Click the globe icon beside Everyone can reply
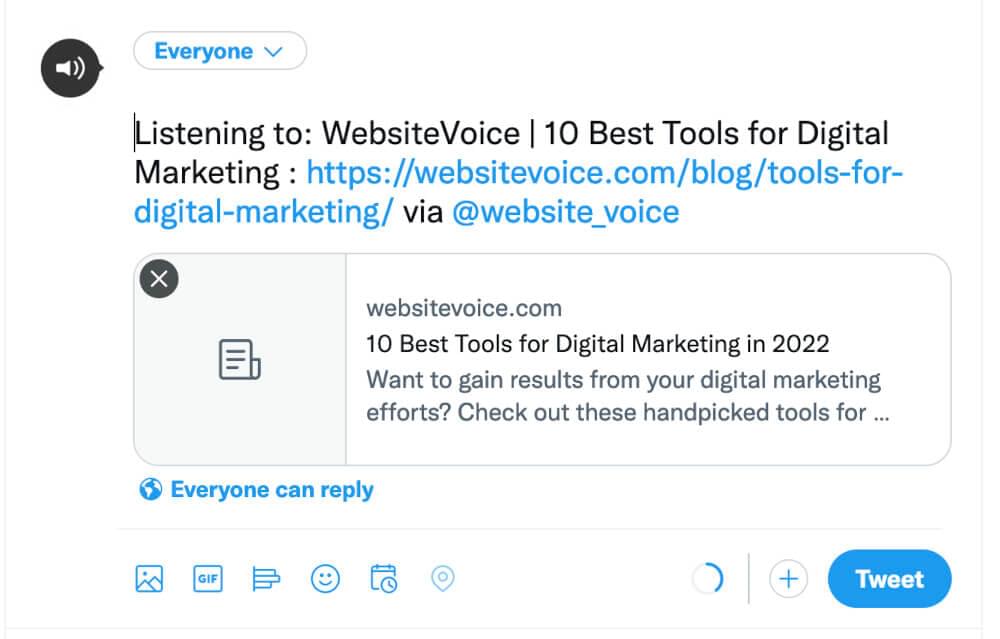The width and height of the screenshot is (1000, 639). (x=151, y=489)
